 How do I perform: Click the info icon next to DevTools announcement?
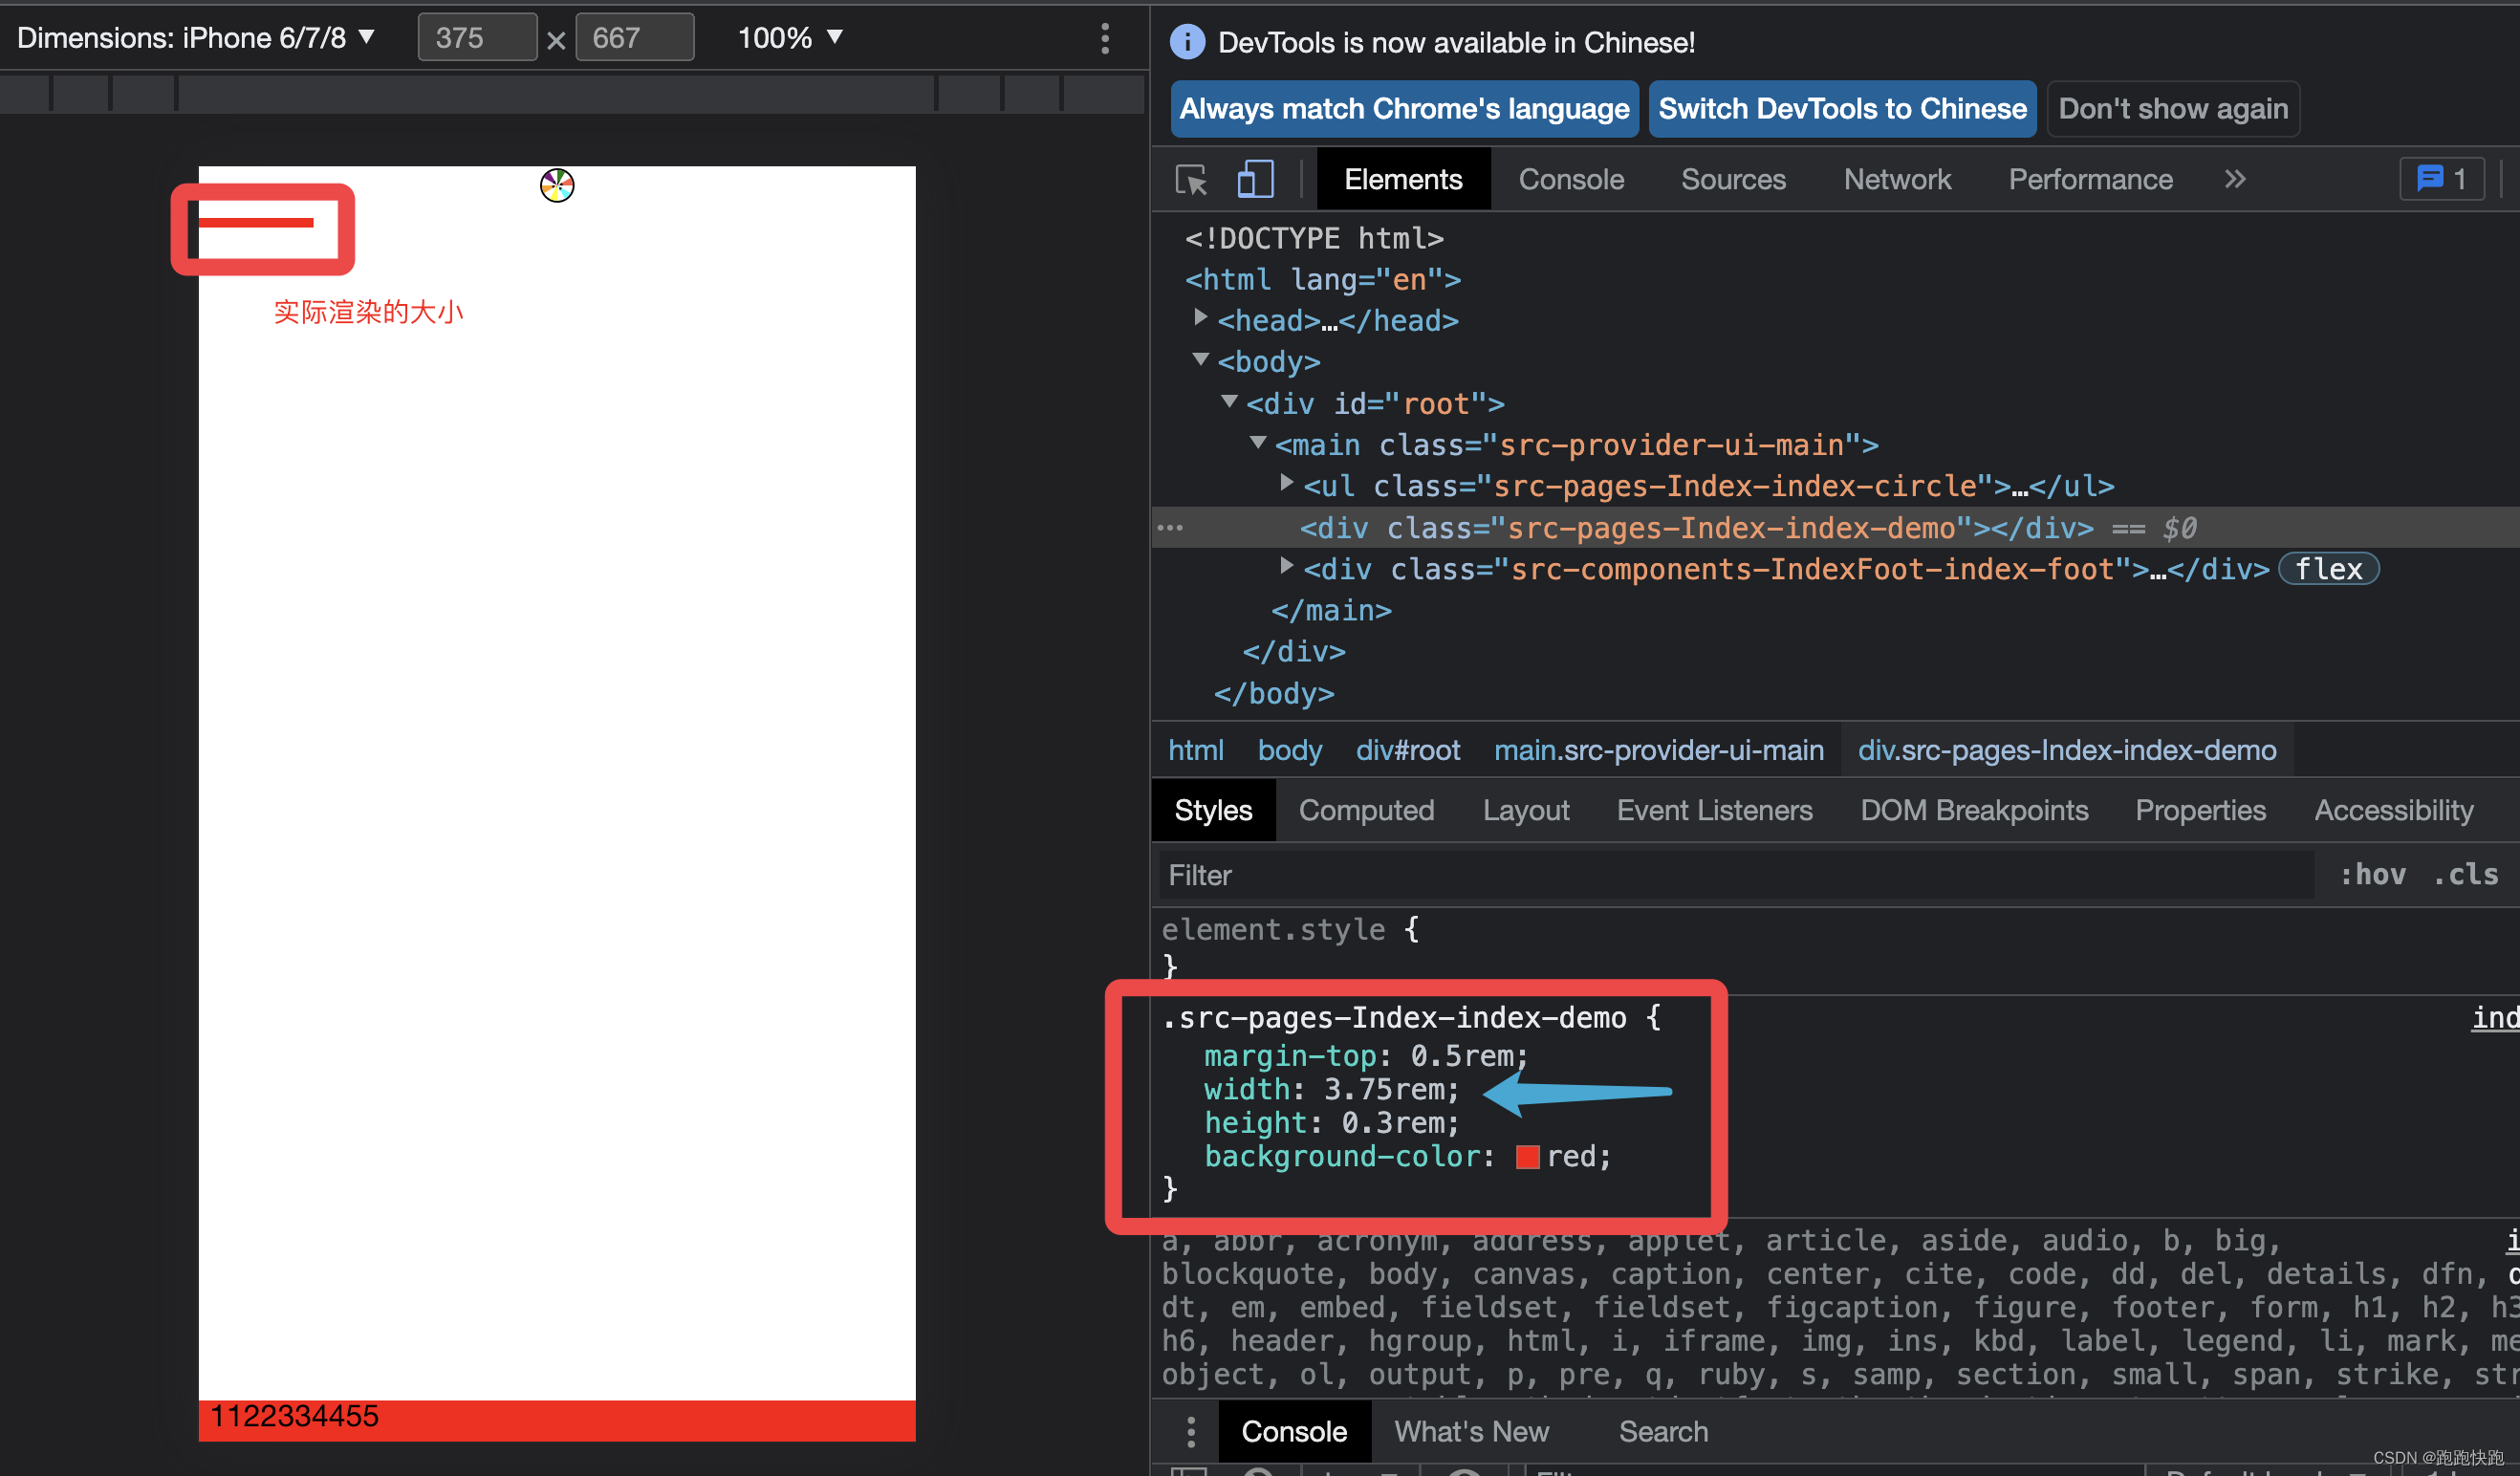tap(1187, 42)
